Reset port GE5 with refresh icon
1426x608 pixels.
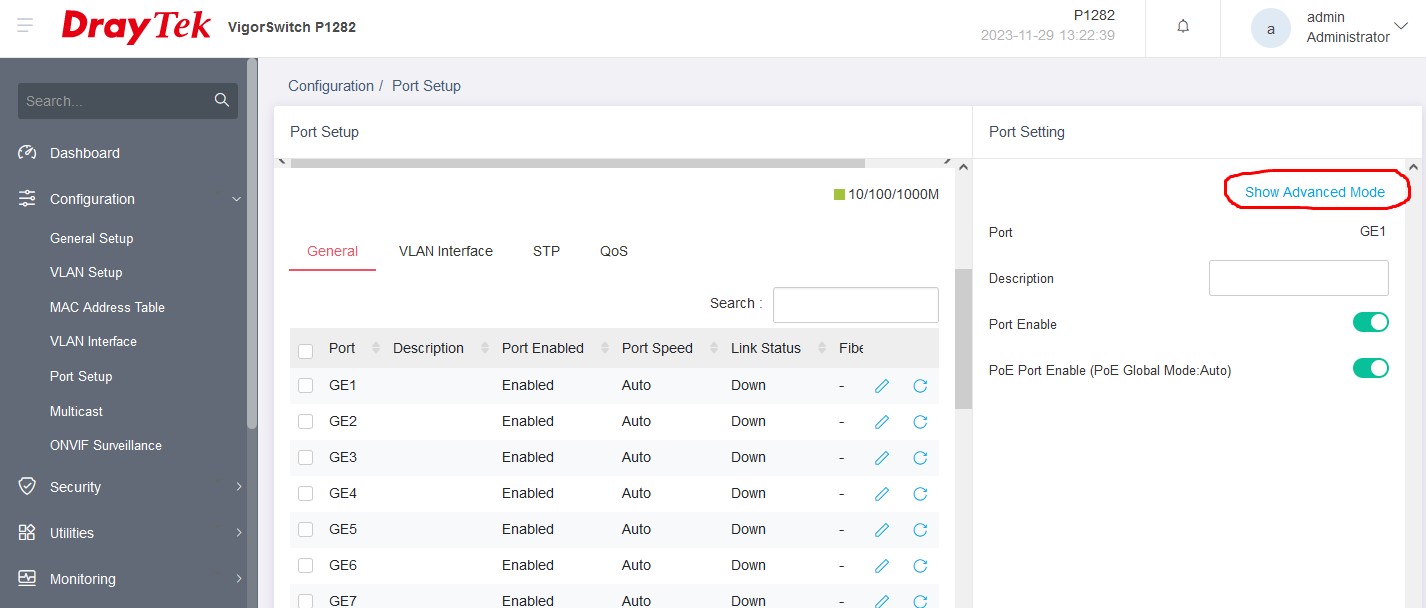[920, 530]
